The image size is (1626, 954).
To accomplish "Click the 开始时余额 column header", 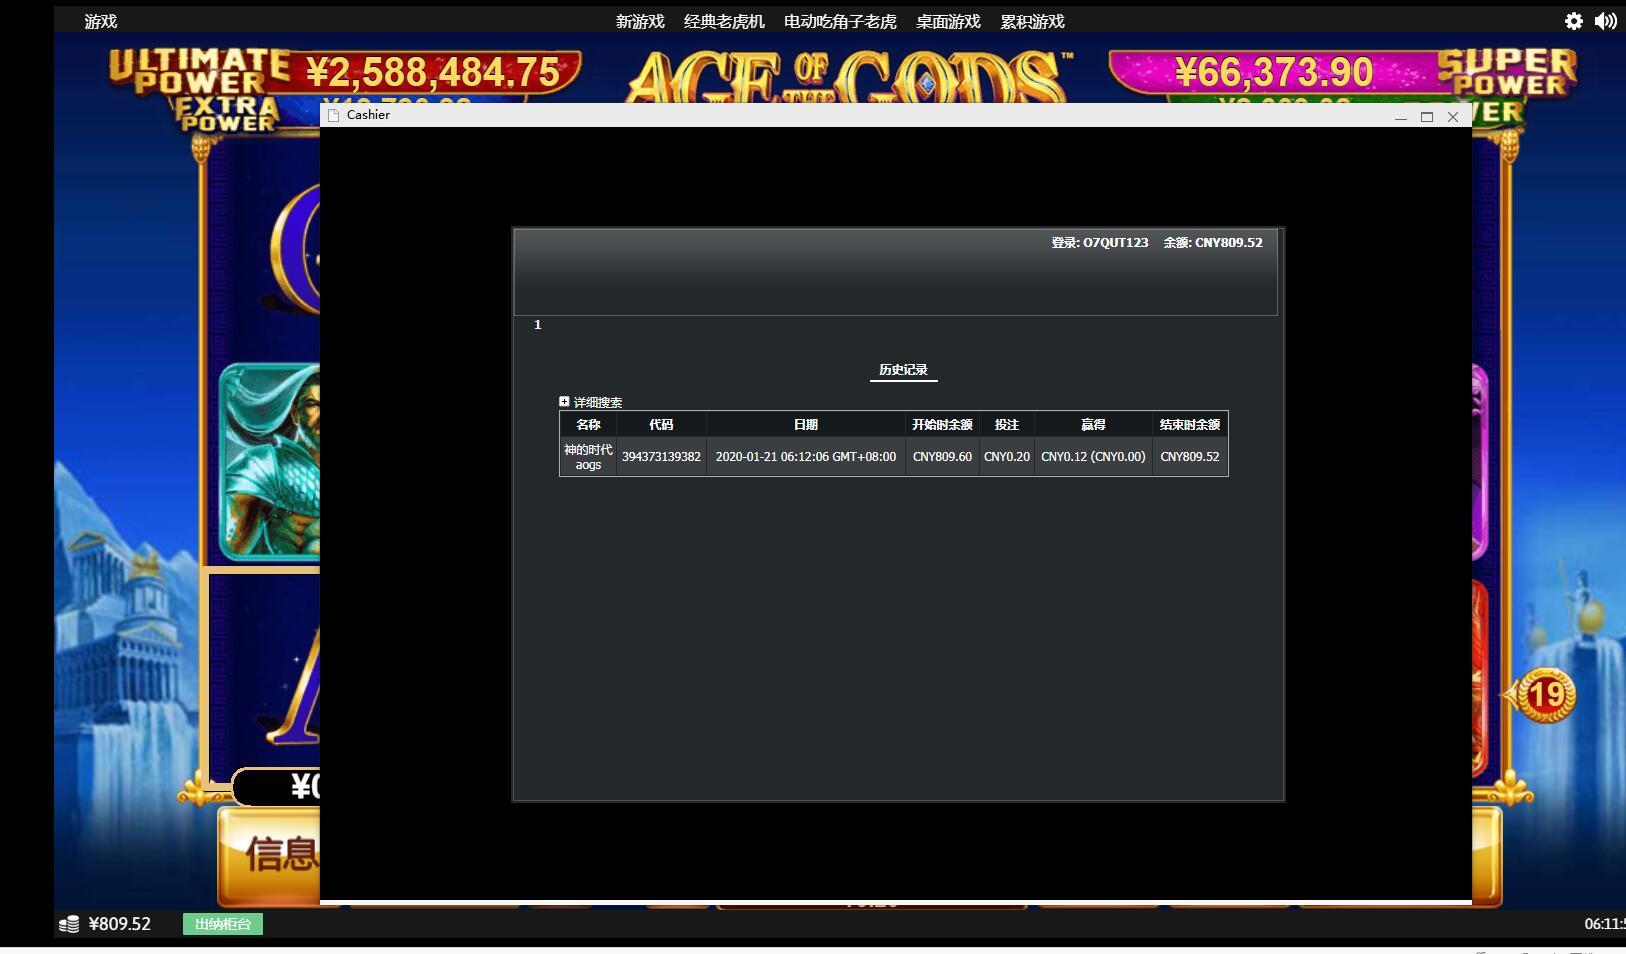I will (x=942, y=425).
